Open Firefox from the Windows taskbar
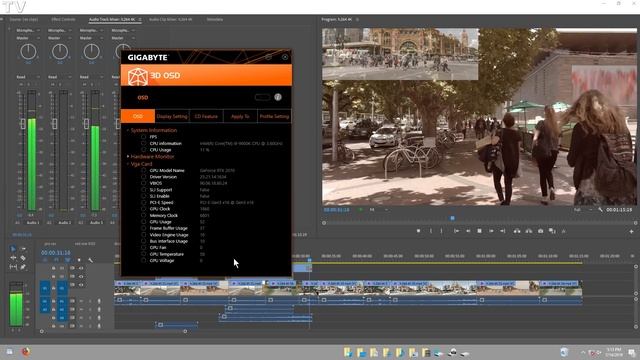 pyautogui.click(x=26, y=351)
